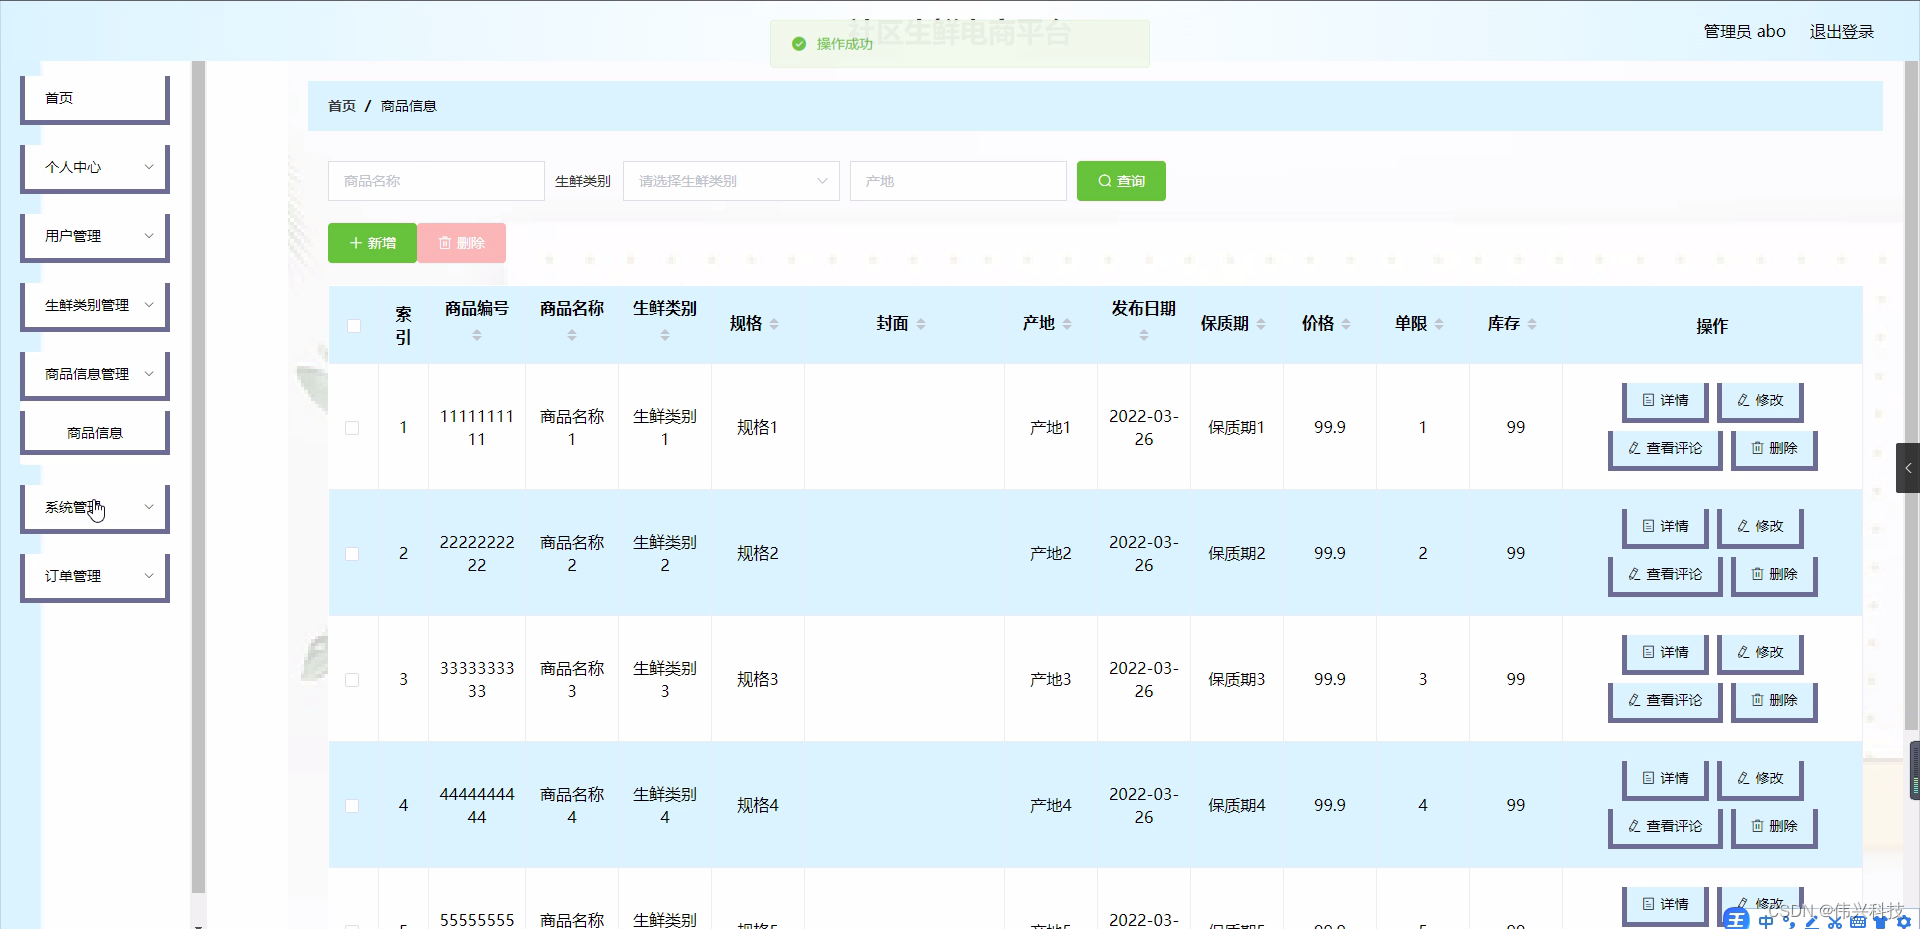This screenshot has width=1920, height=929.
Task: Click the green 查询 search button
Action: pyautogui.click(x=1121, y=181)
